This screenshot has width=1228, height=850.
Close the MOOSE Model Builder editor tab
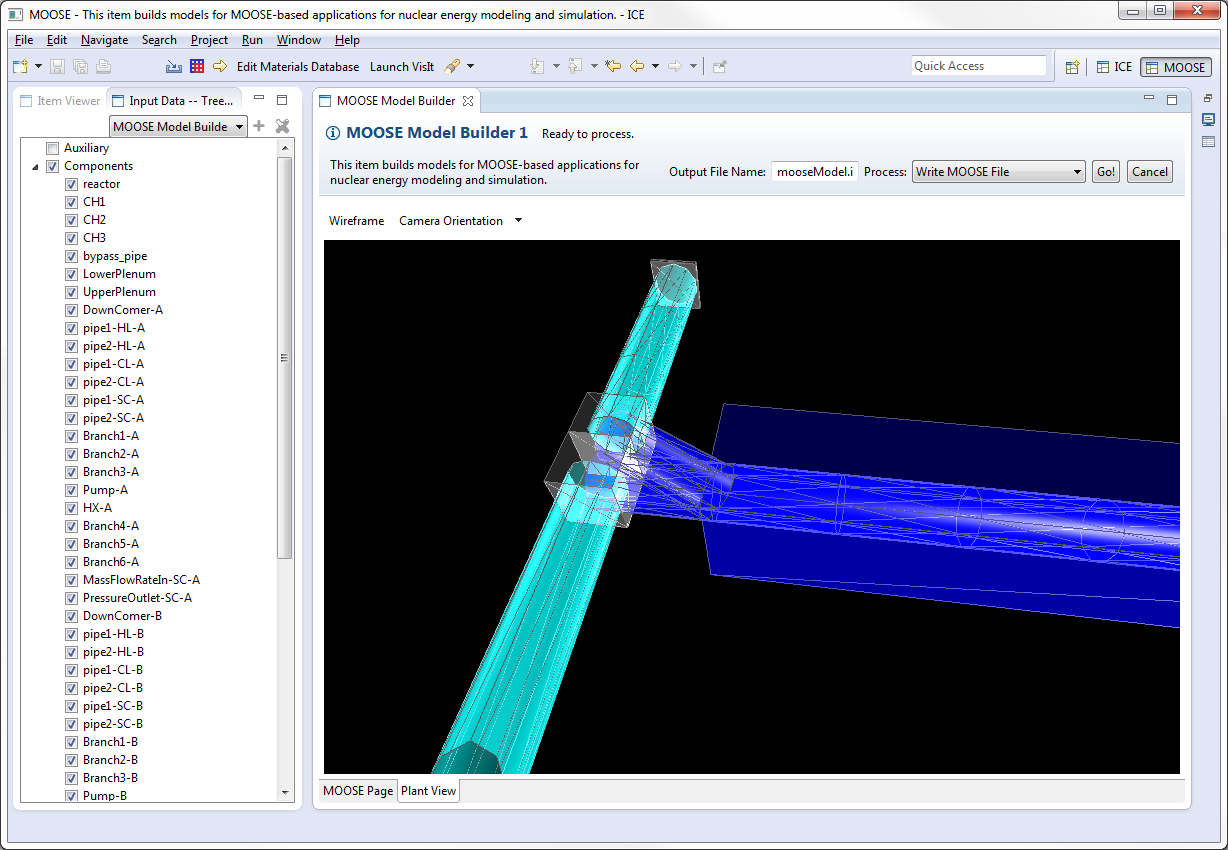467,101
